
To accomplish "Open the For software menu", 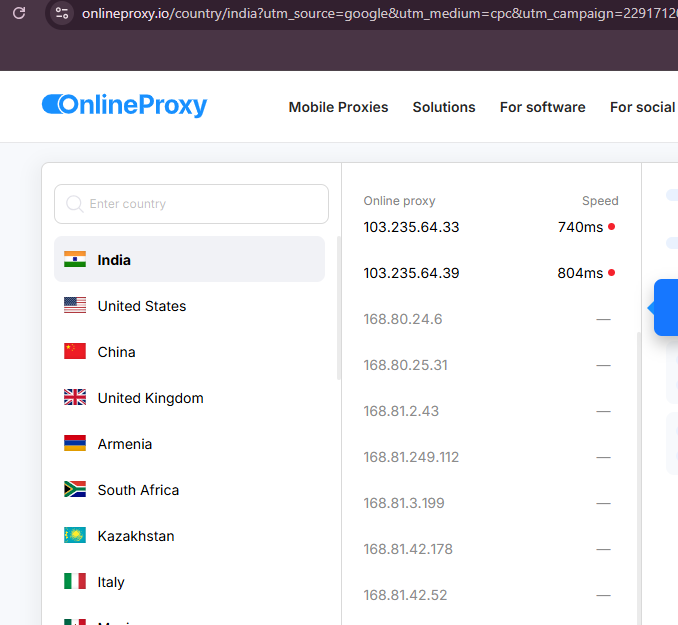I will (x=542, y=107).
